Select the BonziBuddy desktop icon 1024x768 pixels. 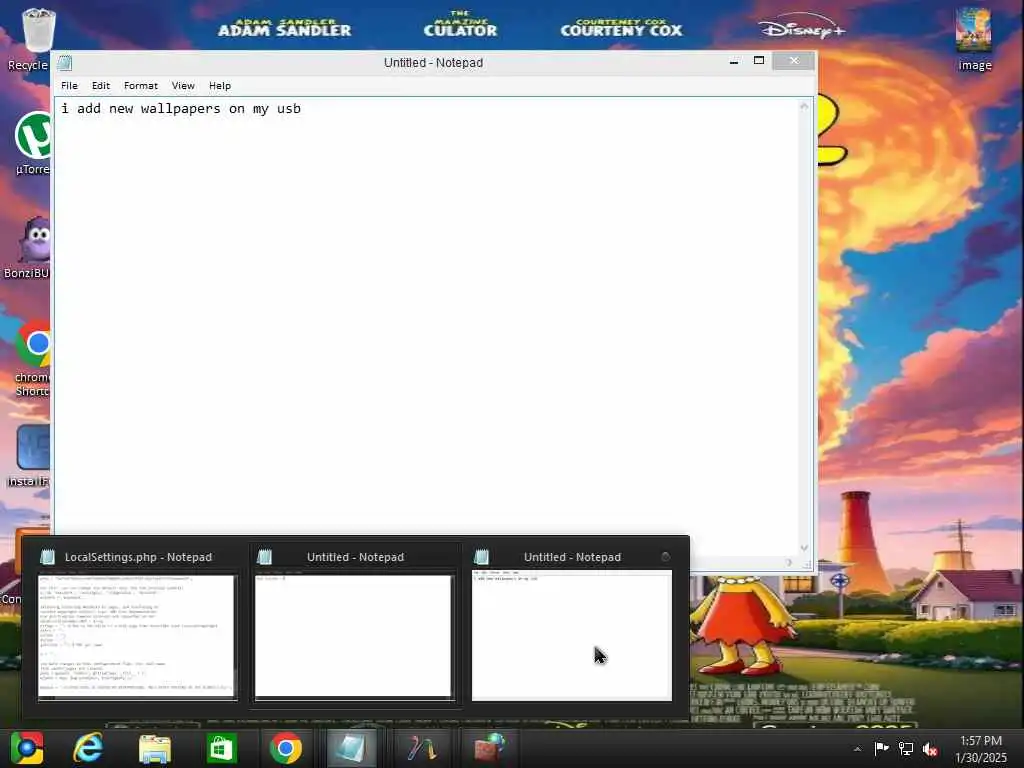point(29,248)
